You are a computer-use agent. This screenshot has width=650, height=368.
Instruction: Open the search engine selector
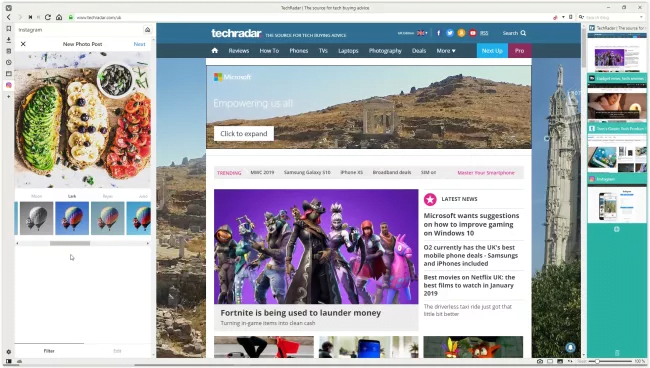pyautogui.click(x=582, y=17)
